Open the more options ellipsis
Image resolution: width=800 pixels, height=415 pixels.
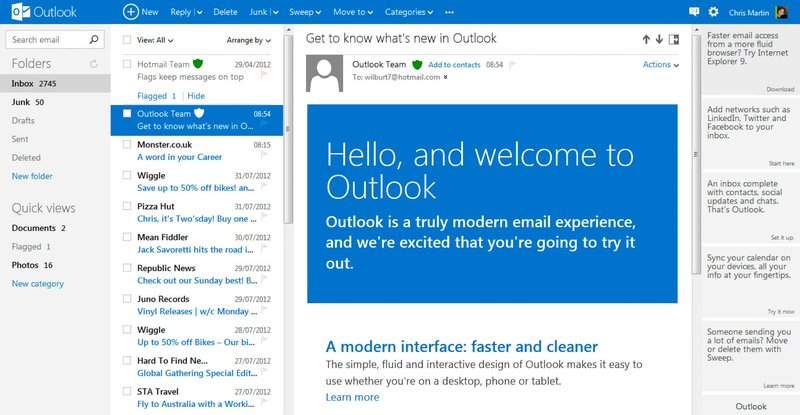click(449, 12)
